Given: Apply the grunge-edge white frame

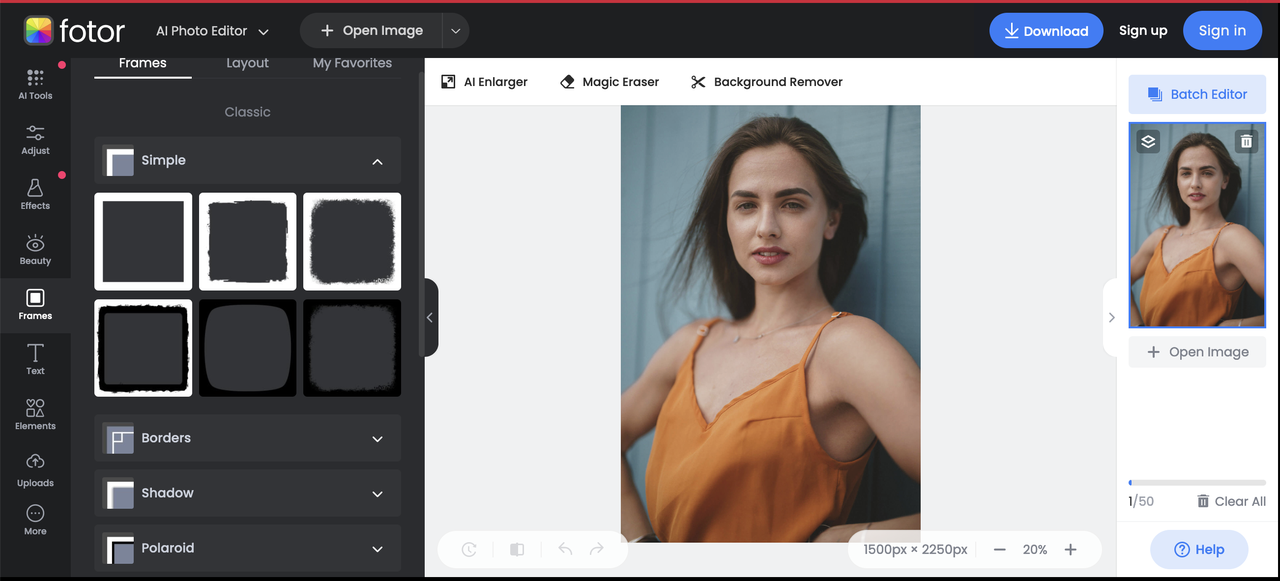Looking at the screenshot, I should click(x=352, y=241).
